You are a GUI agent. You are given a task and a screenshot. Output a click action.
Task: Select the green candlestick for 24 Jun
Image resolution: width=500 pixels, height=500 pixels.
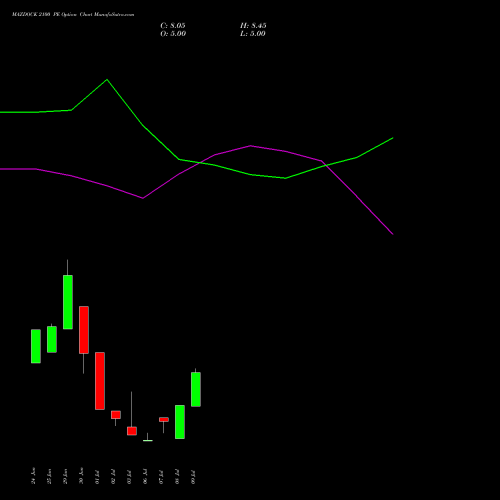[36, 346]
